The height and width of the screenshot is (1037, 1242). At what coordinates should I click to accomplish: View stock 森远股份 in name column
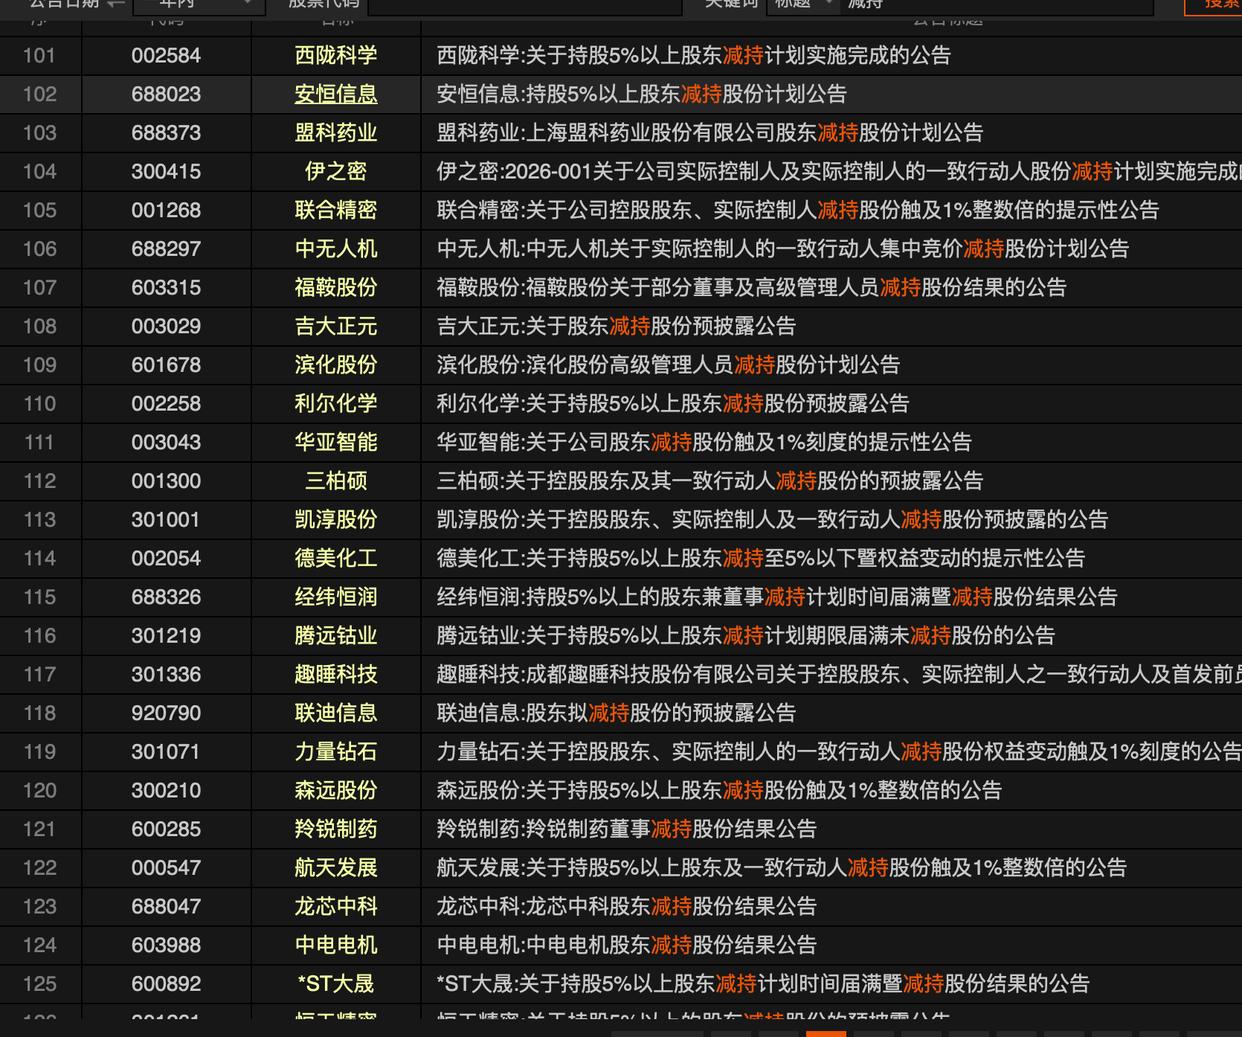(336, 790)
